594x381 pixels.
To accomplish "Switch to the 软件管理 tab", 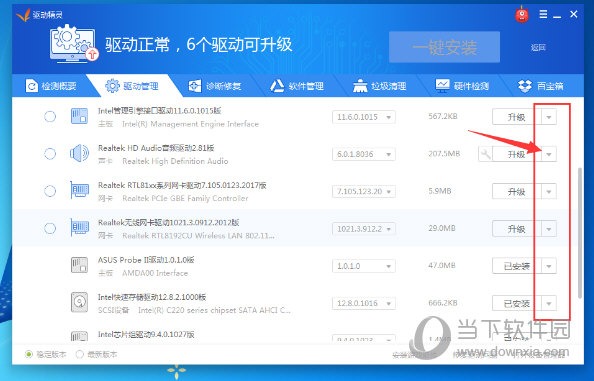I will point(297,86).
